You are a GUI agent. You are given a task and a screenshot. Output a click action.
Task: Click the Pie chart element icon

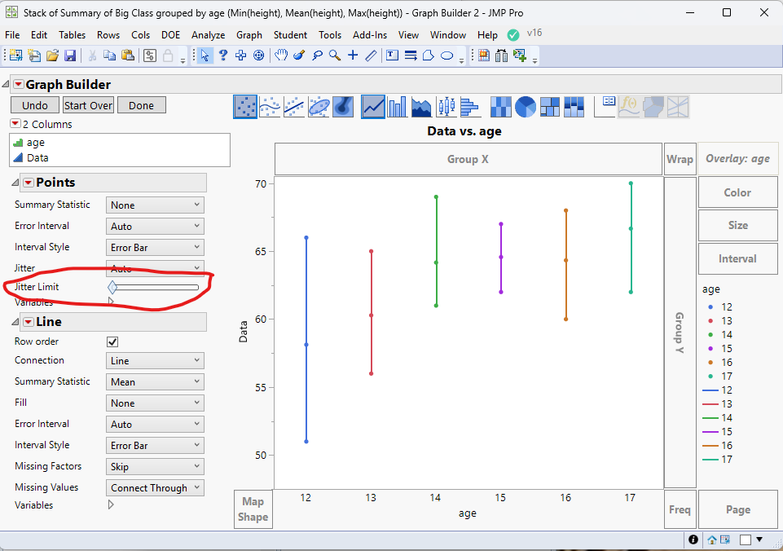tap(526, 106)
